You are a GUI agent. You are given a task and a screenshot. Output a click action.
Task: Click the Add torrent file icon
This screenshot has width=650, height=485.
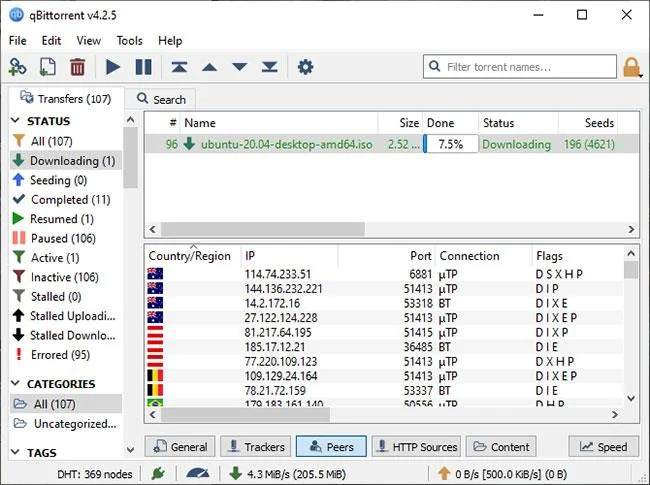[x=47, y=67]
